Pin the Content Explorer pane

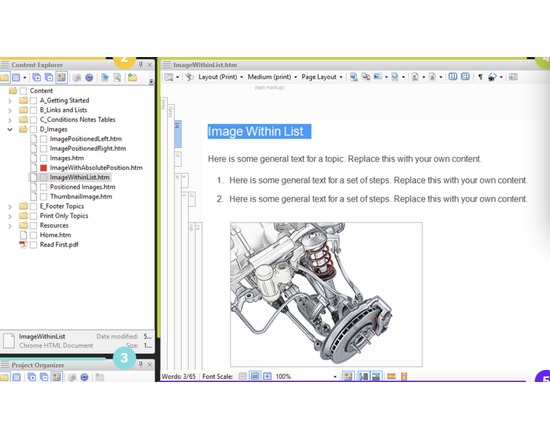pyautogui.click(x=140, y=65)
